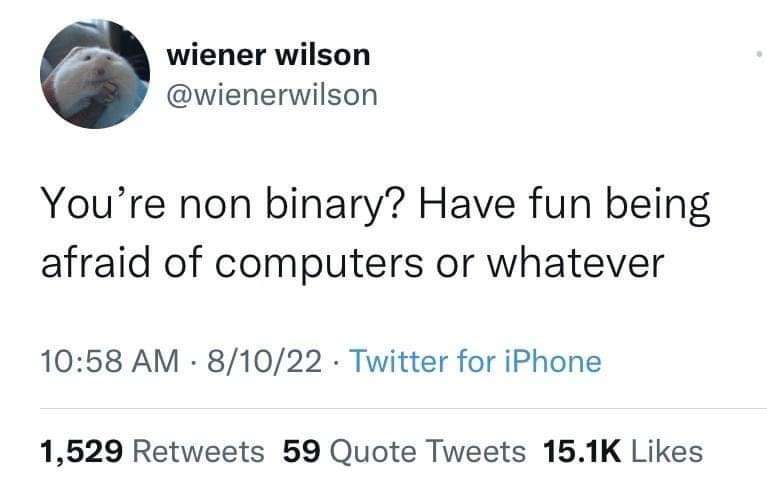Click the word "Likes" label
The height and width of the screenshot is (493, 767).
coord(667,451)
